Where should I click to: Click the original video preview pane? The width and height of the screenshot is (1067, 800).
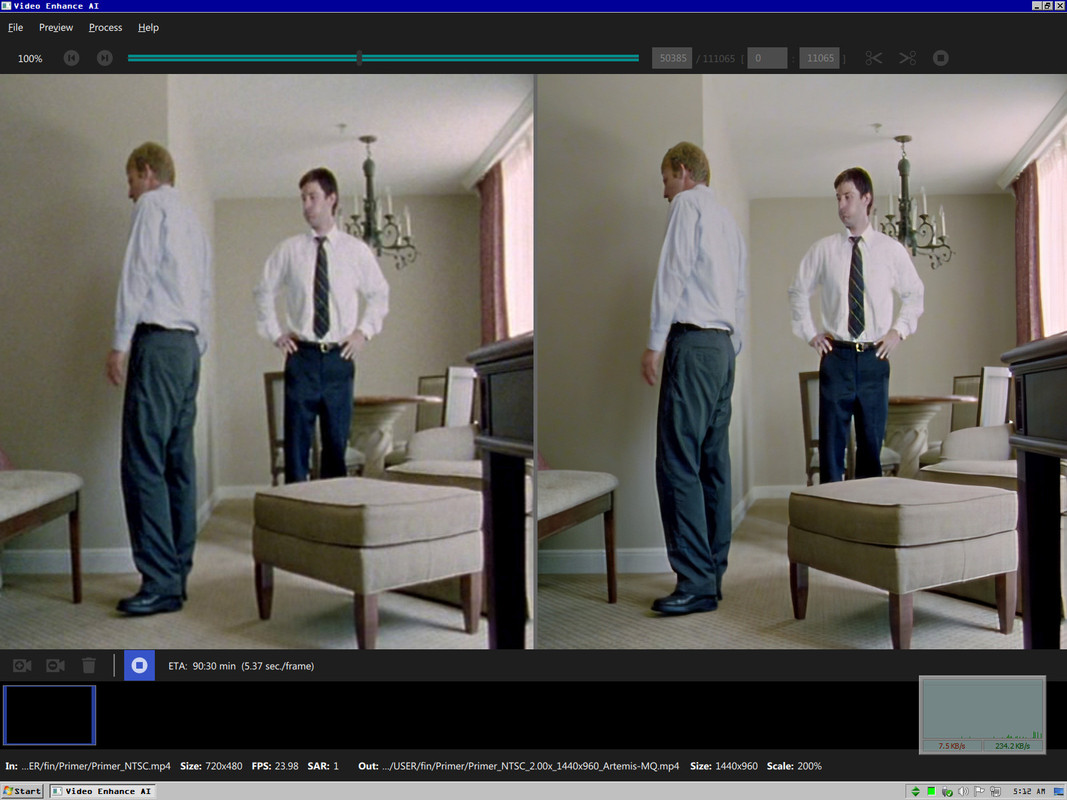[x=266, y=361]
